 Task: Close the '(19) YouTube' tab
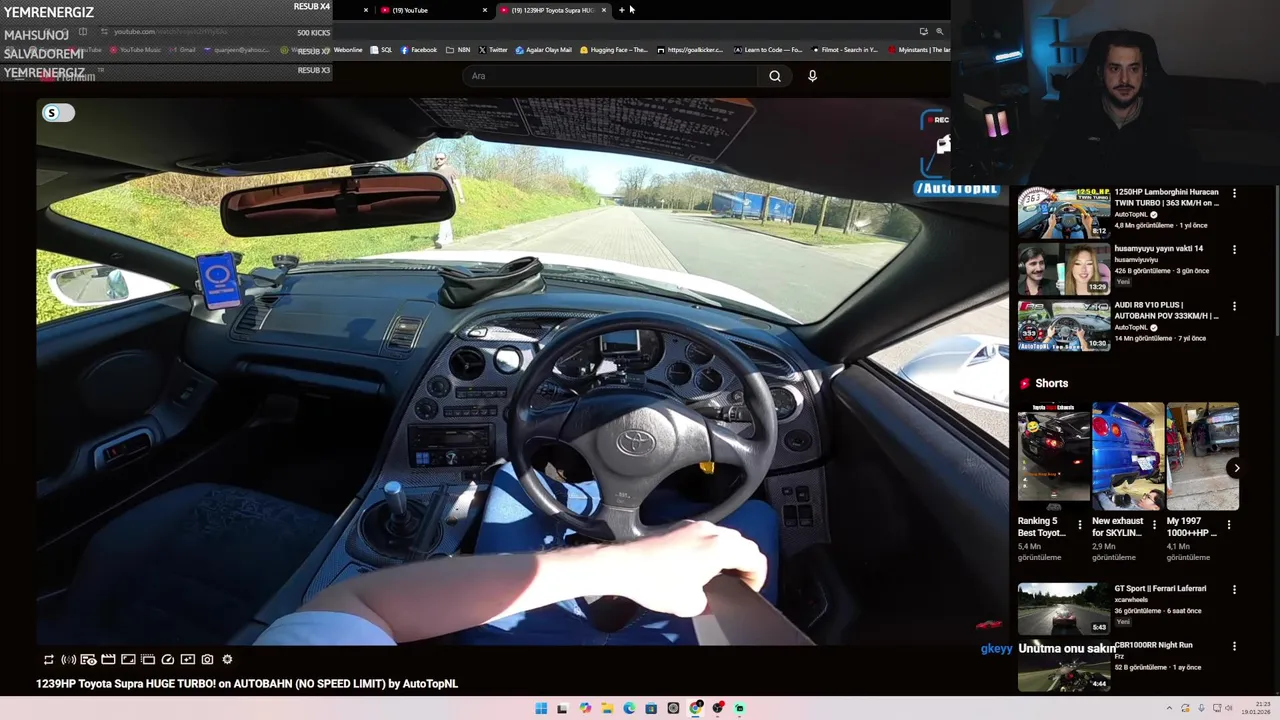click(x=485, y=10)
